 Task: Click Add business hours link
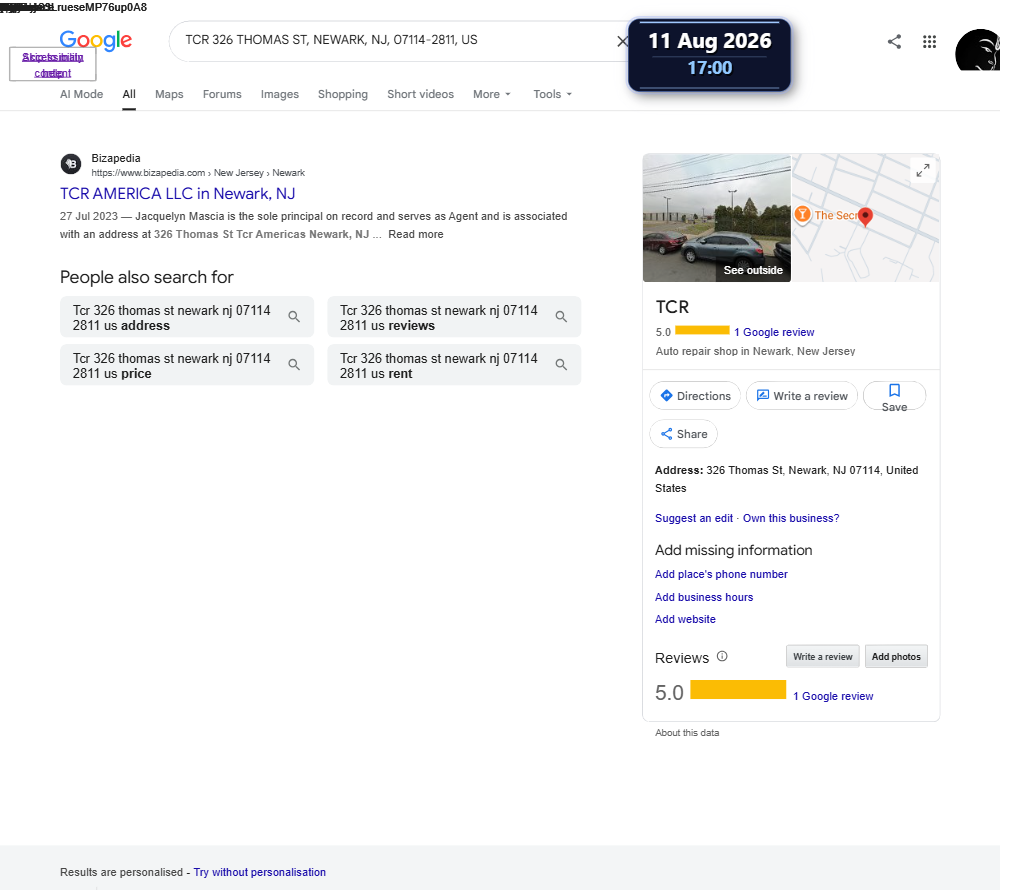click(703, 597)
